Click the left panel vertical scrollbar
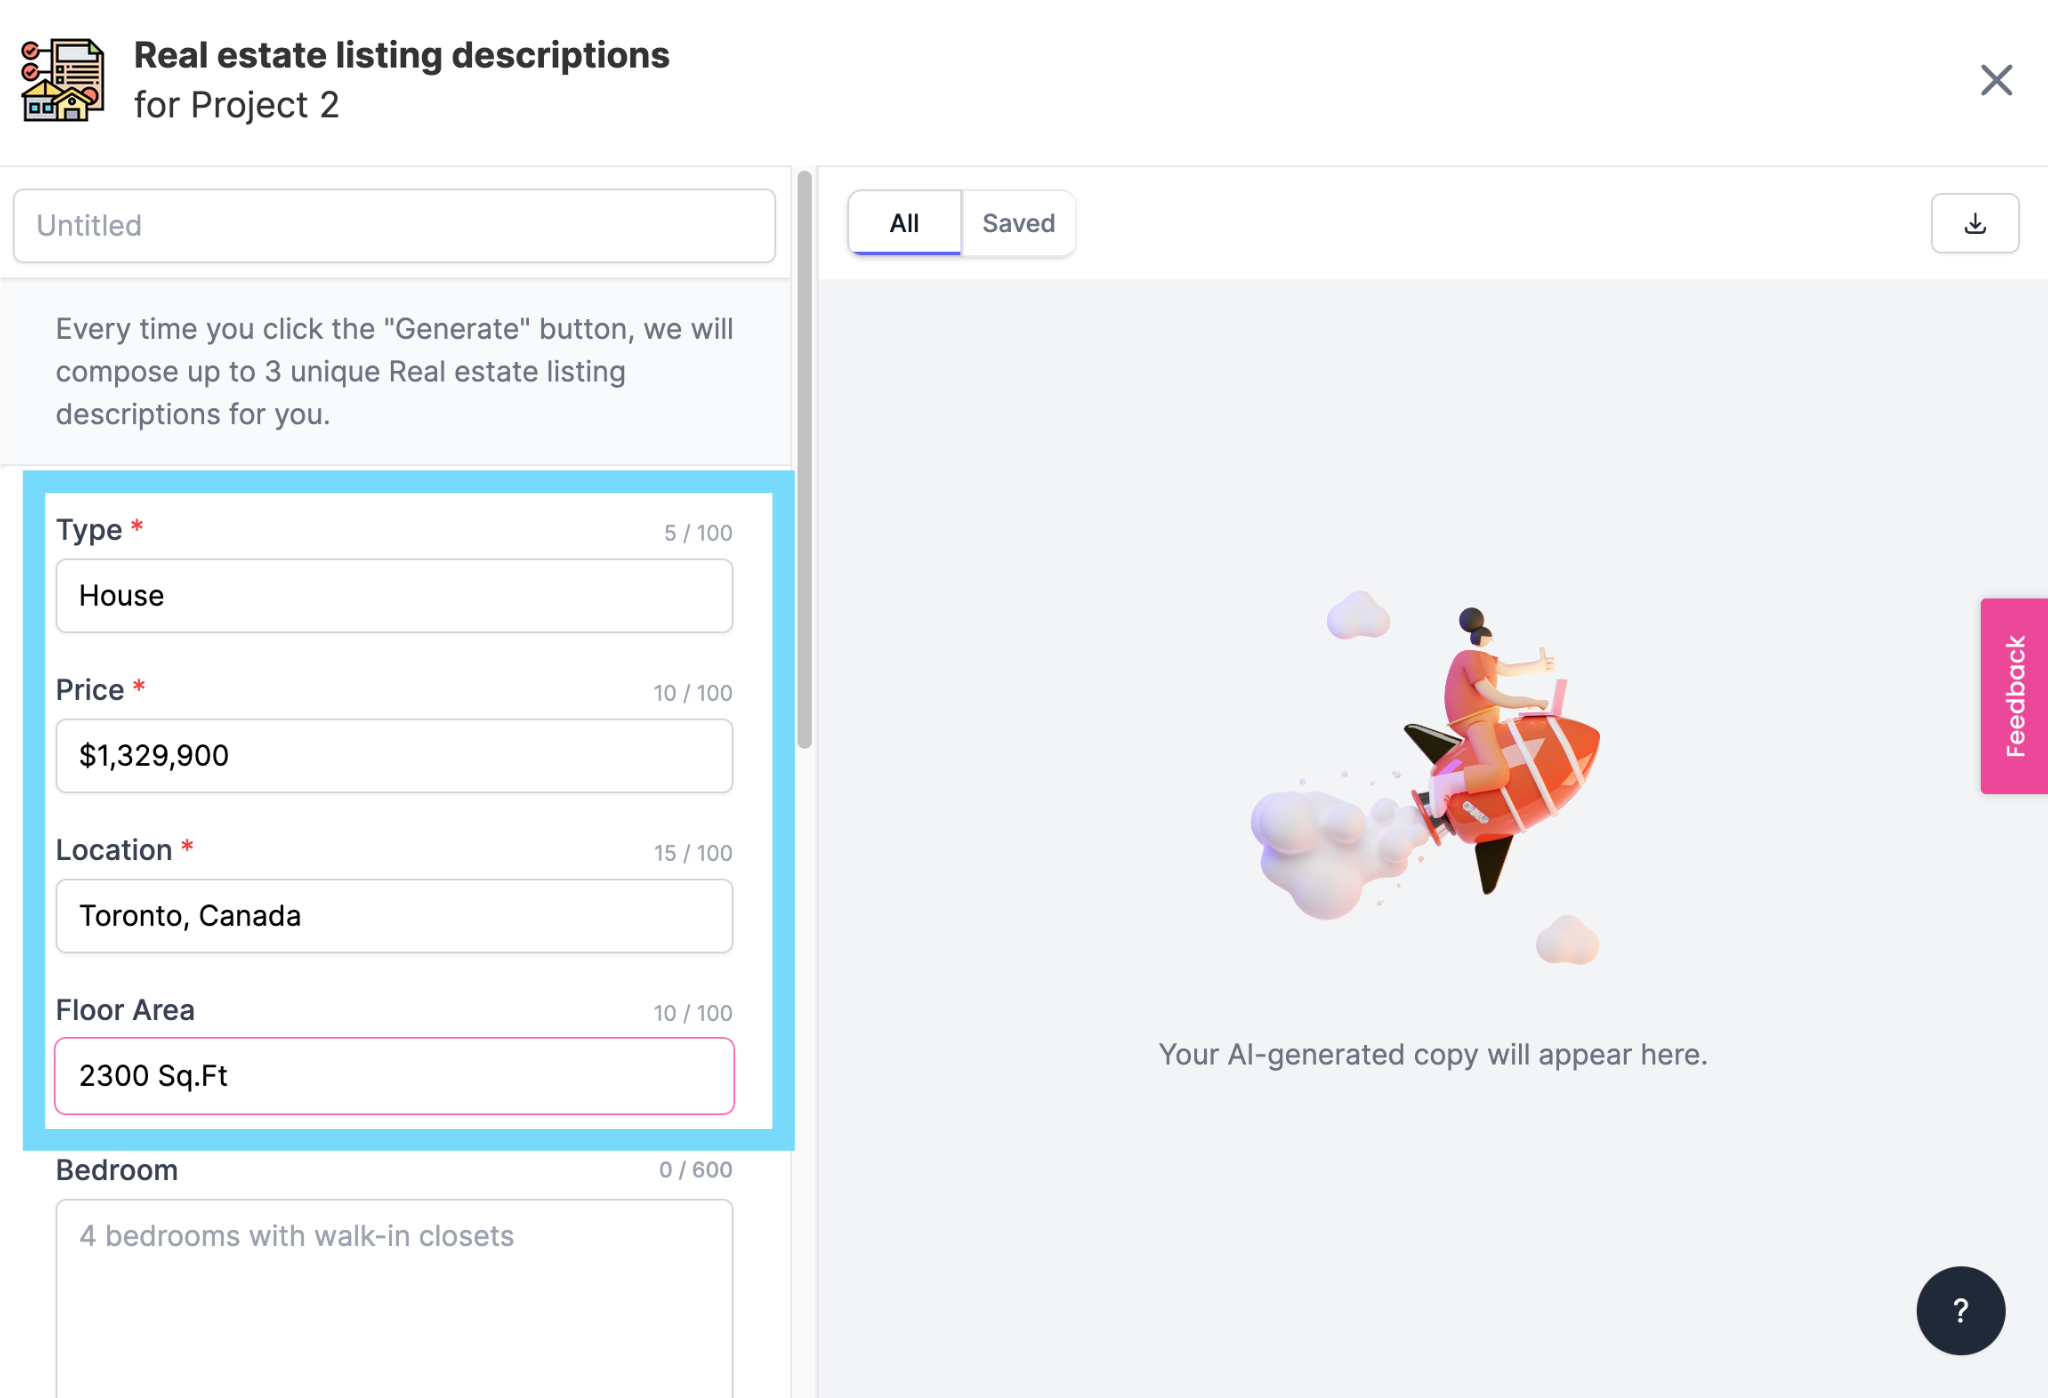The width and height of the screenshot is (2048, 1398). pos(804,460)
